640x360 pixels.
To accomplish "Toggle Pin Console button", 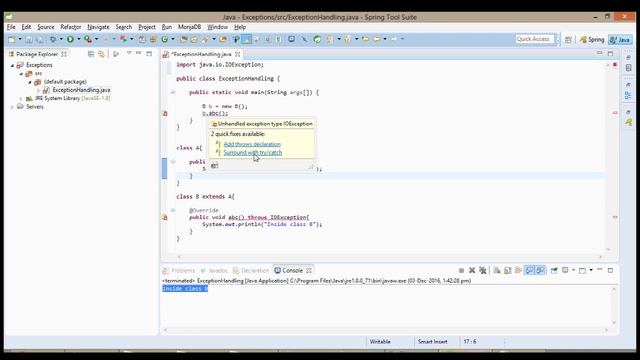I will [x=554, y=271].
